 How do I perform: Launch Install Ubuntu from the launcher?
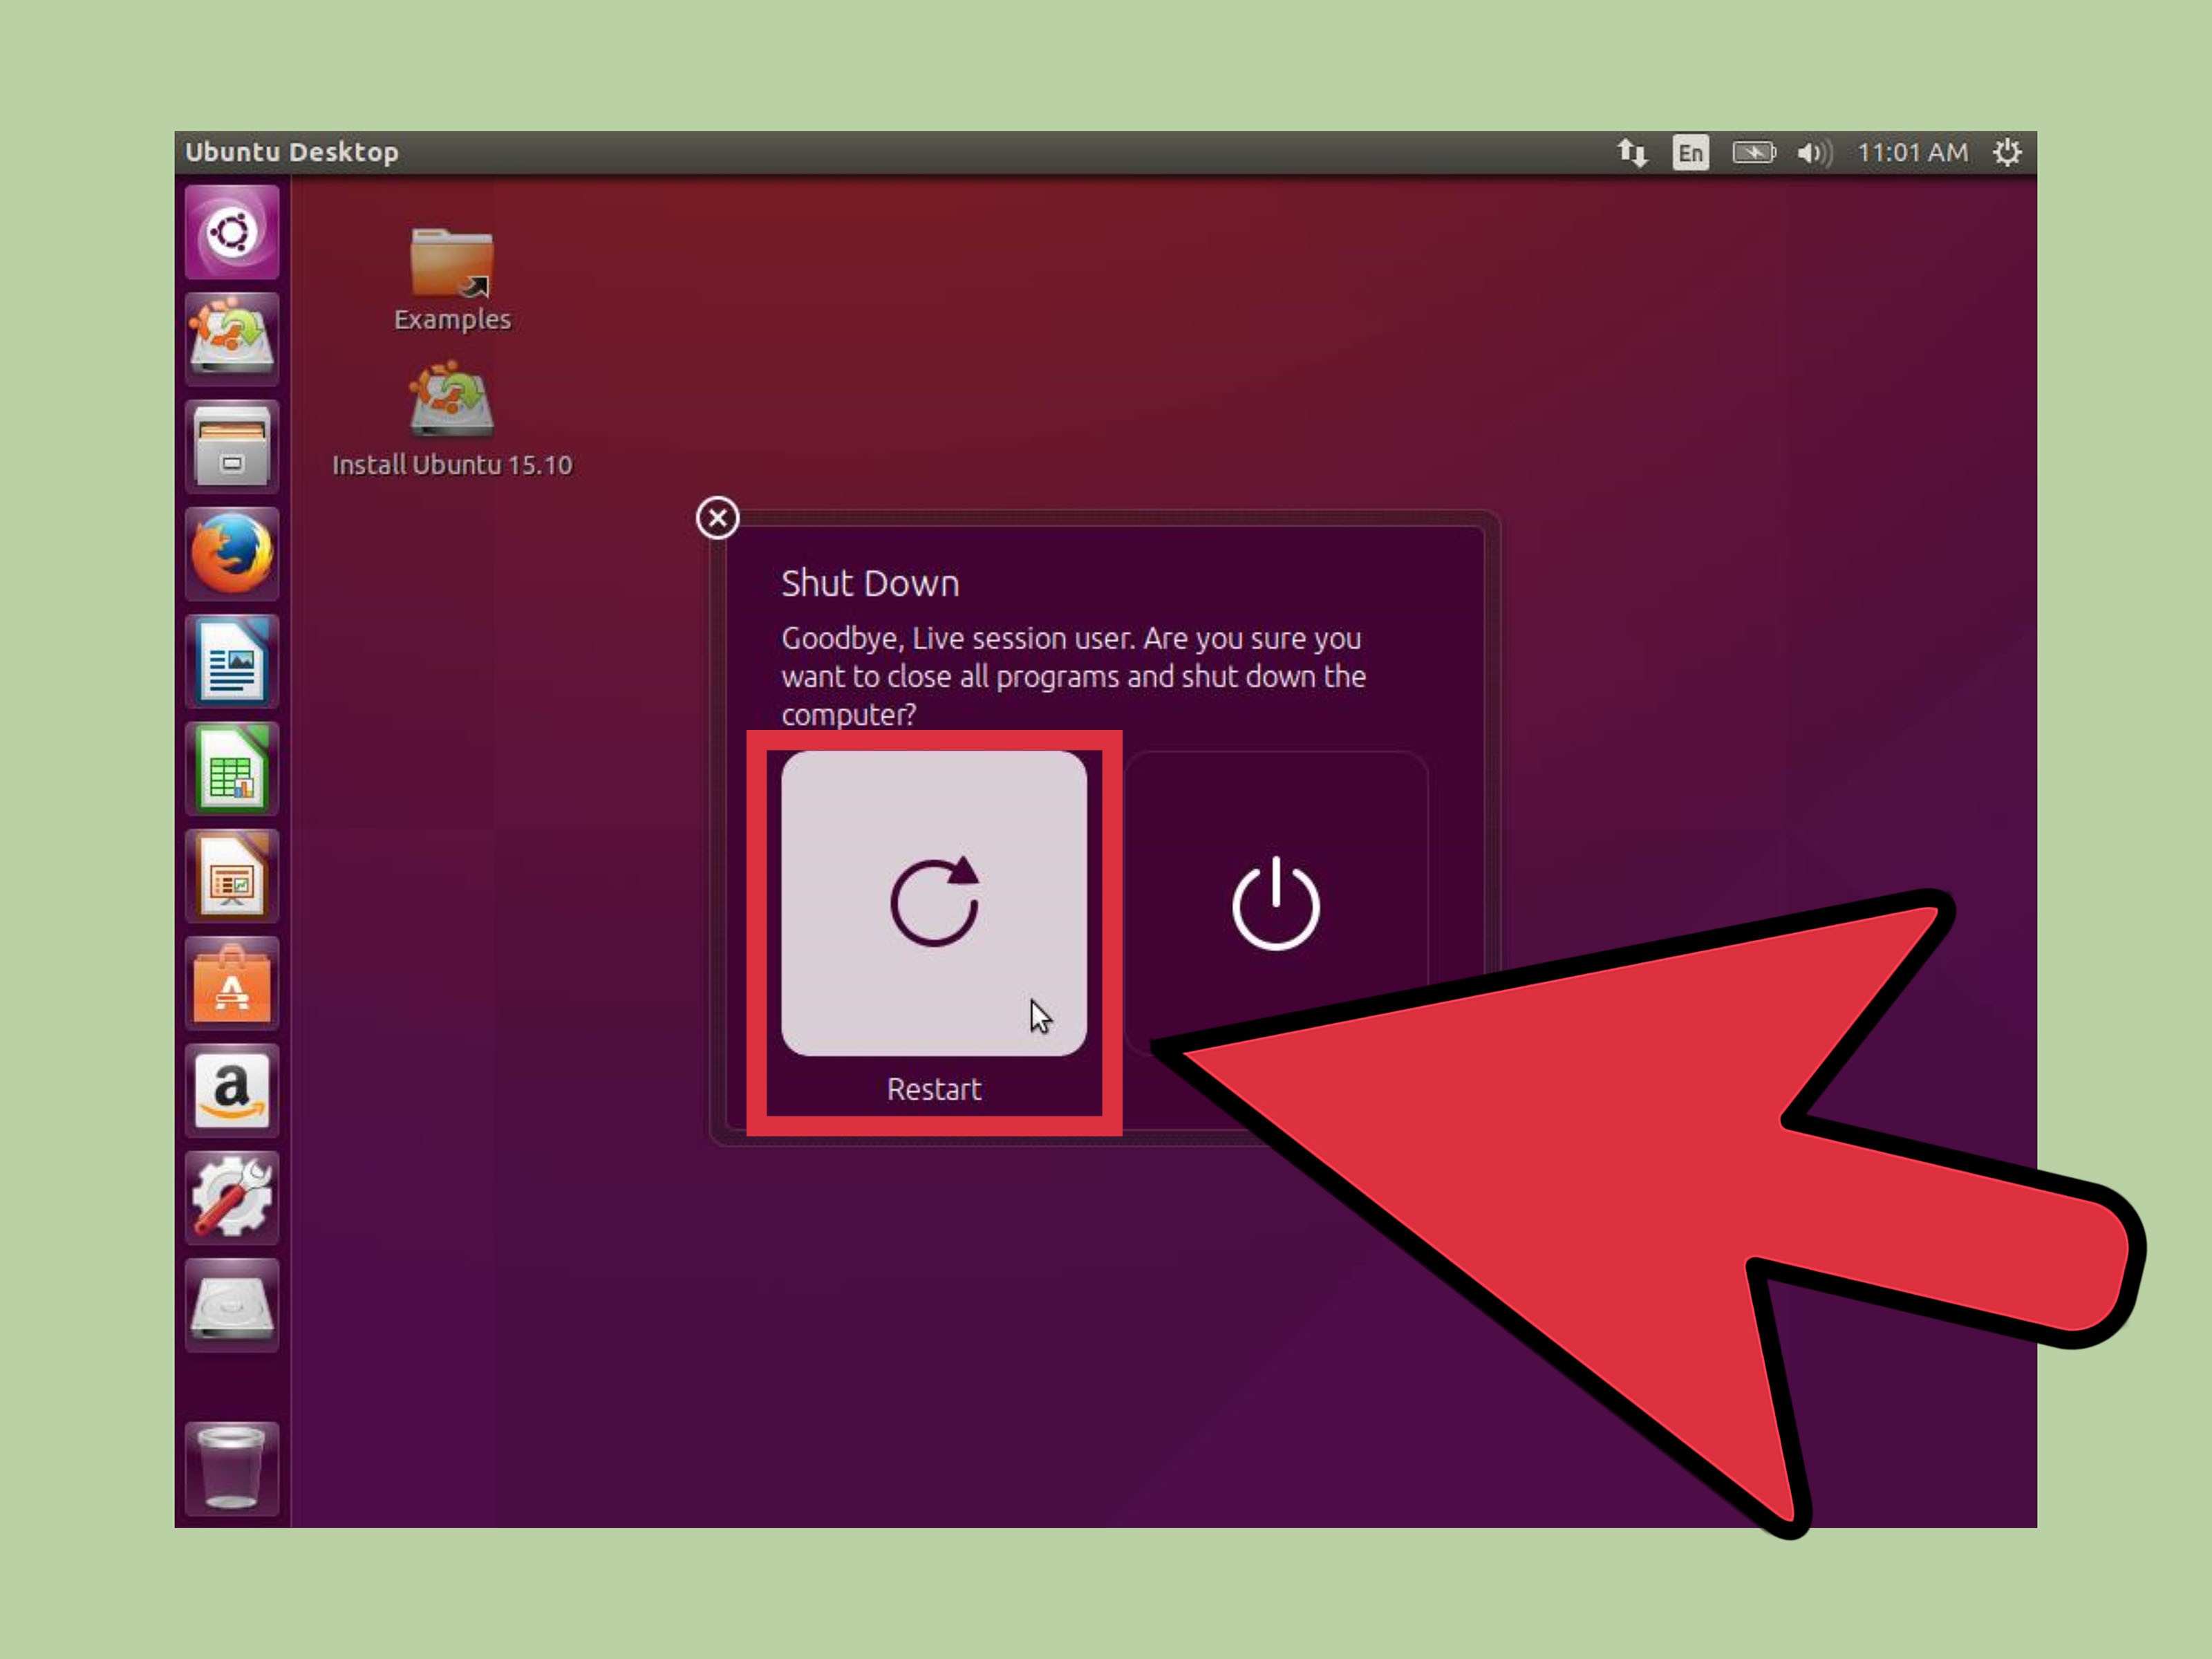(232, 340)
